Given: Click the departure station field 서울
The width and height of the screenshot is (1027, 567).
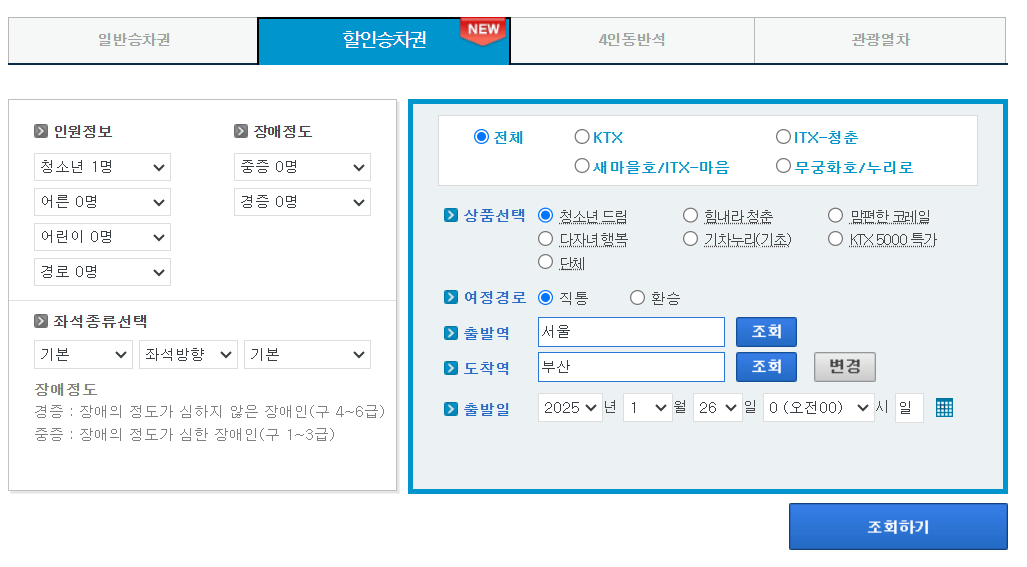Looking at the screenshot, I should (x=631, y=332).
